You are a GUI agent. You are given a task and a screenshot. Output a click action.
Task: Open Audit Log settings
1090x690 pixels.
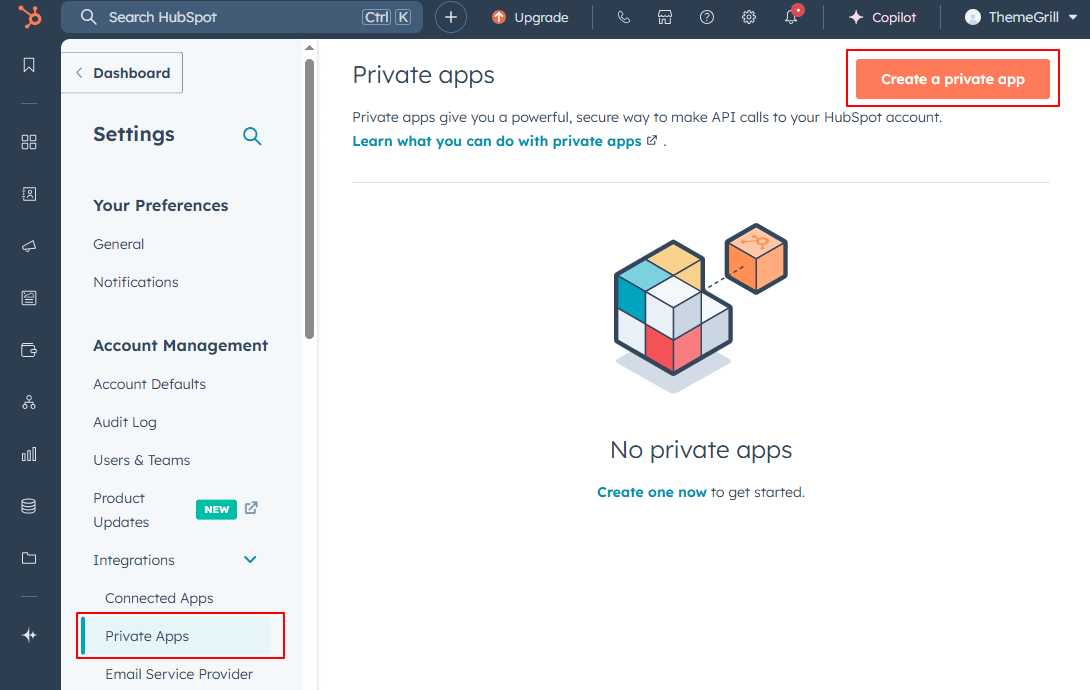click(x=125, y=422)
